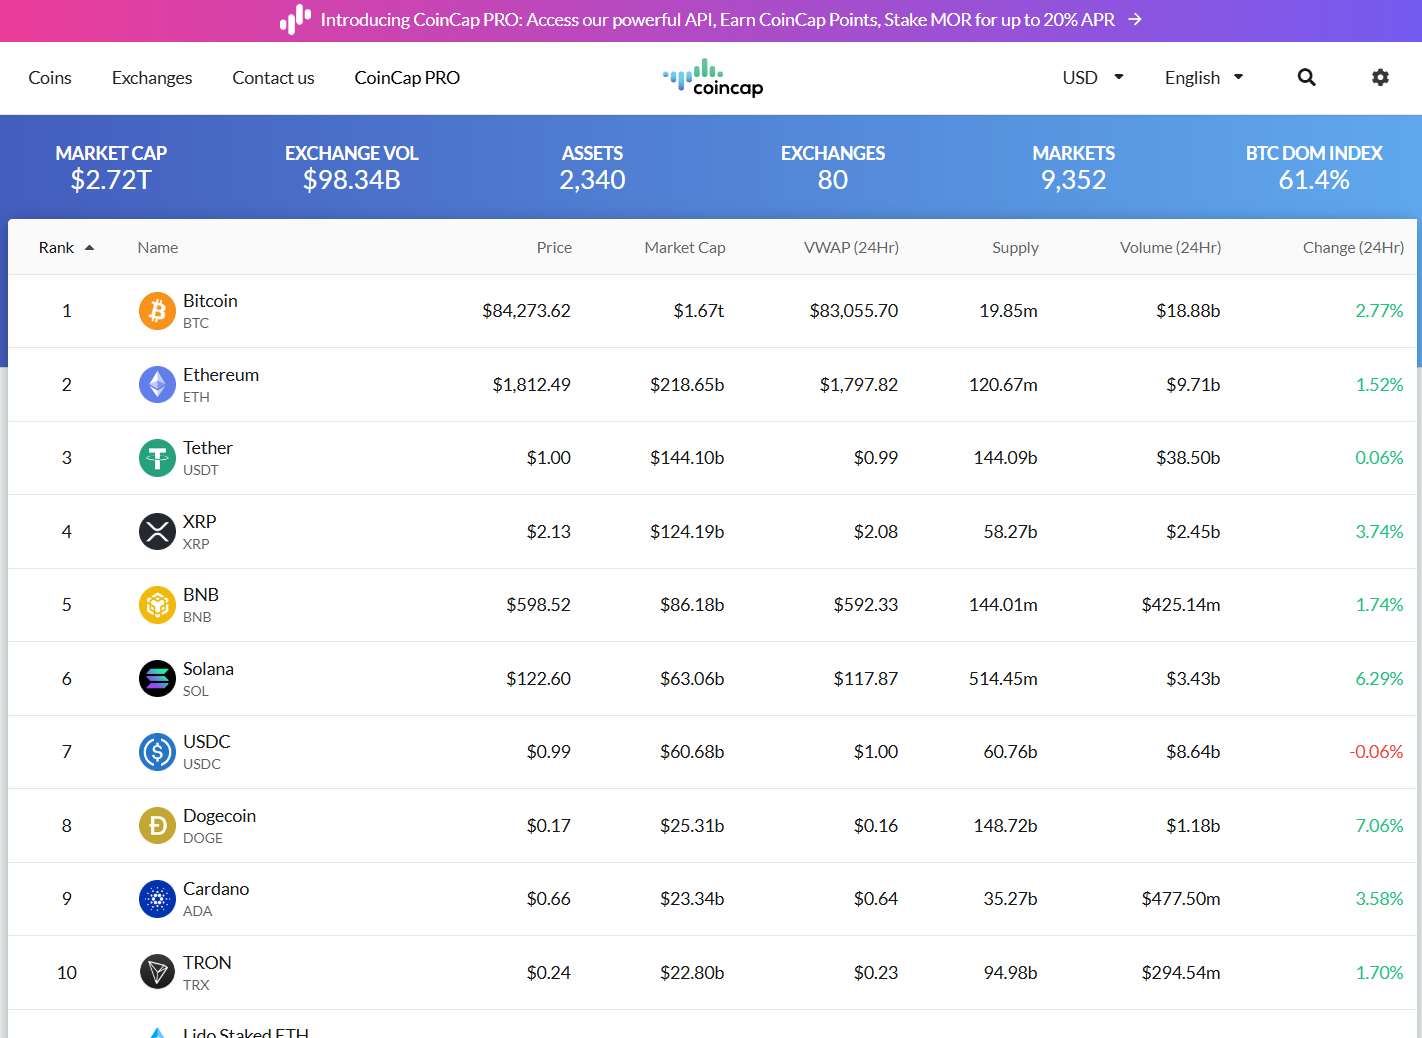Open the Cardano name link
The height and width of the screenshot is (1038, 1422).
click(216, 889)
